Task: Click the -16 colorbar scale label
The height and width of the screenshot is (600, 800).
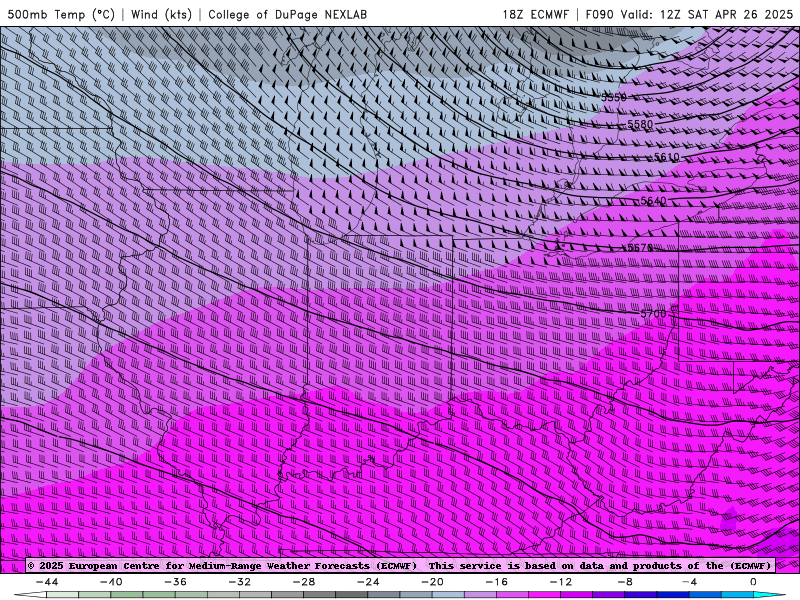Action: (x=496, y=582)
